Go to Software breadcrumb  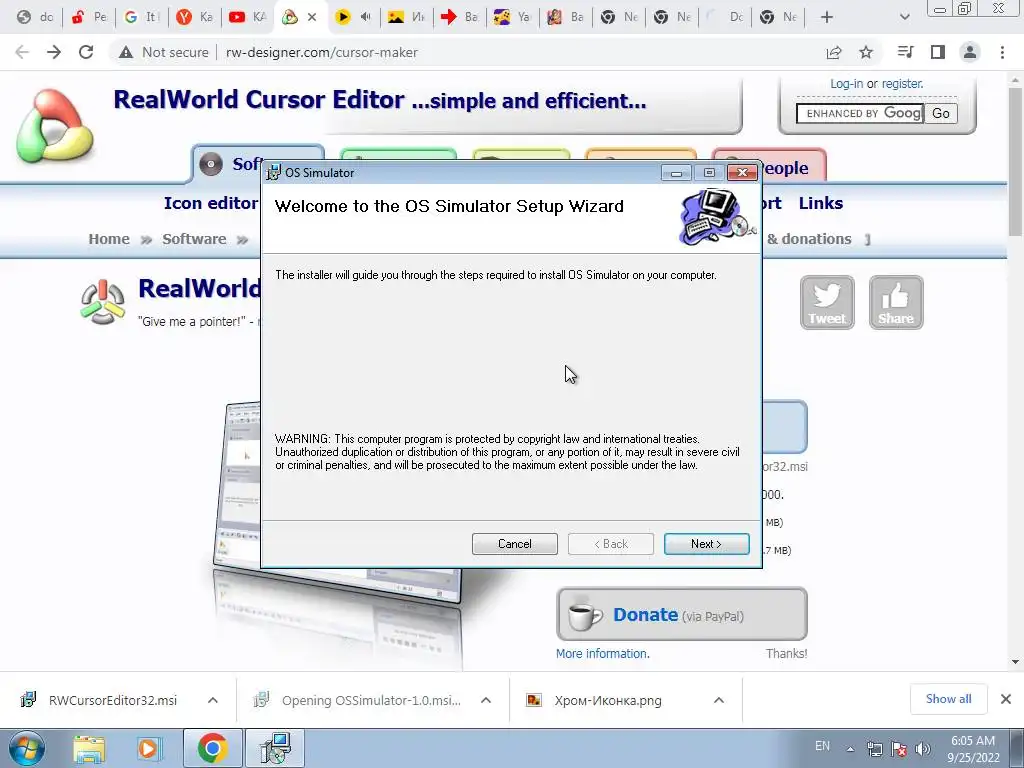[194, 239]
